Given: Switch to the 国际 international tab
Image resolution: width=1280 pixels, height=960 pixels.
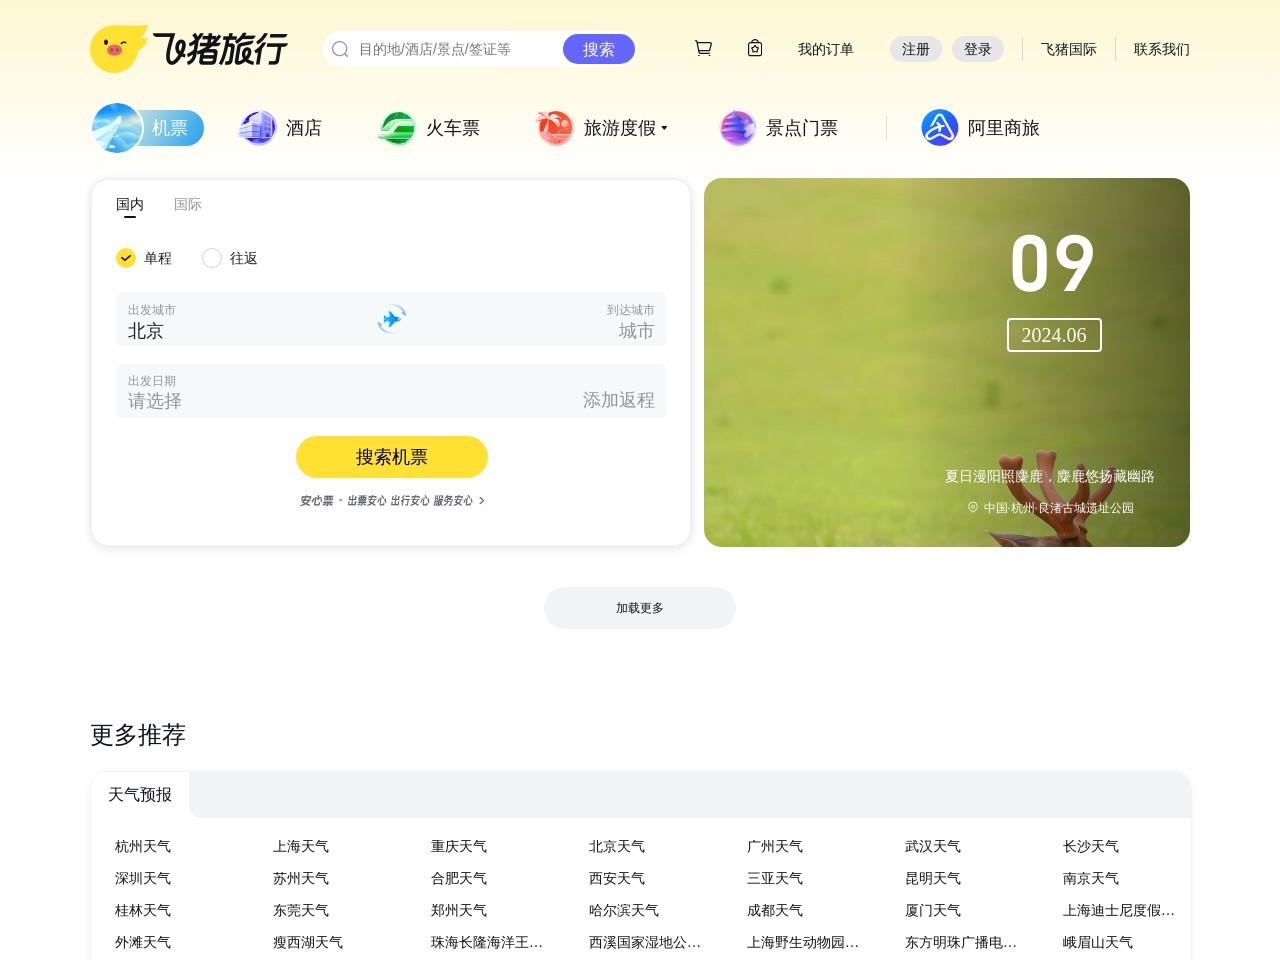Looking at the screenshot, I should tap(188, 204).
